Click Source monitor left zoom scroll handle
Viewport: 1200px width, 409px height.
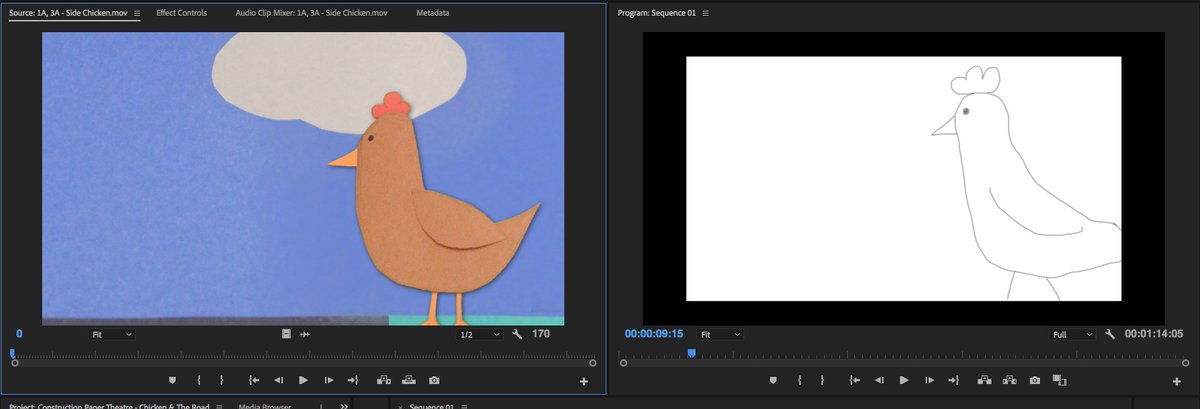14,363
